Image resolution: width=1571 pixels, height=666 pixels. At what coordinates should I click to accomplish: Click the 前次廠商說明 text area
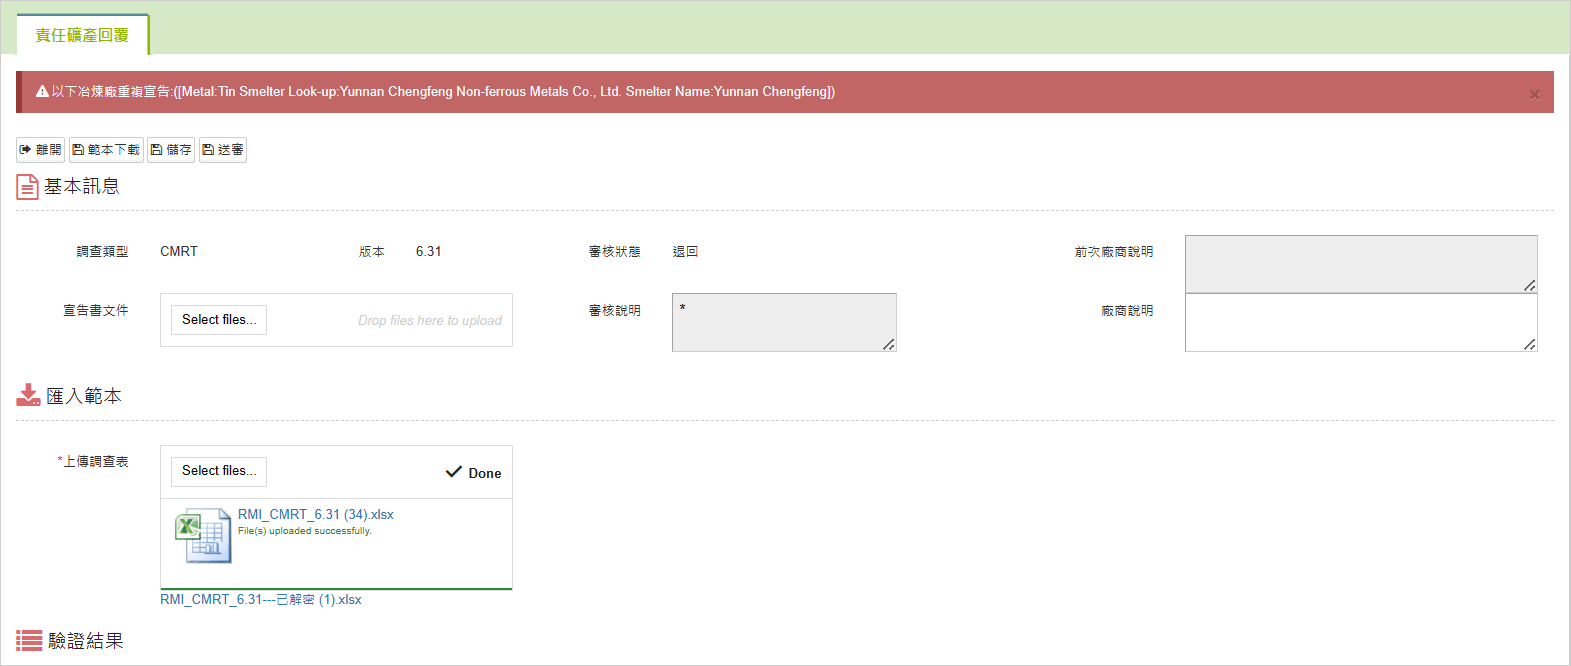(1360, 264)
